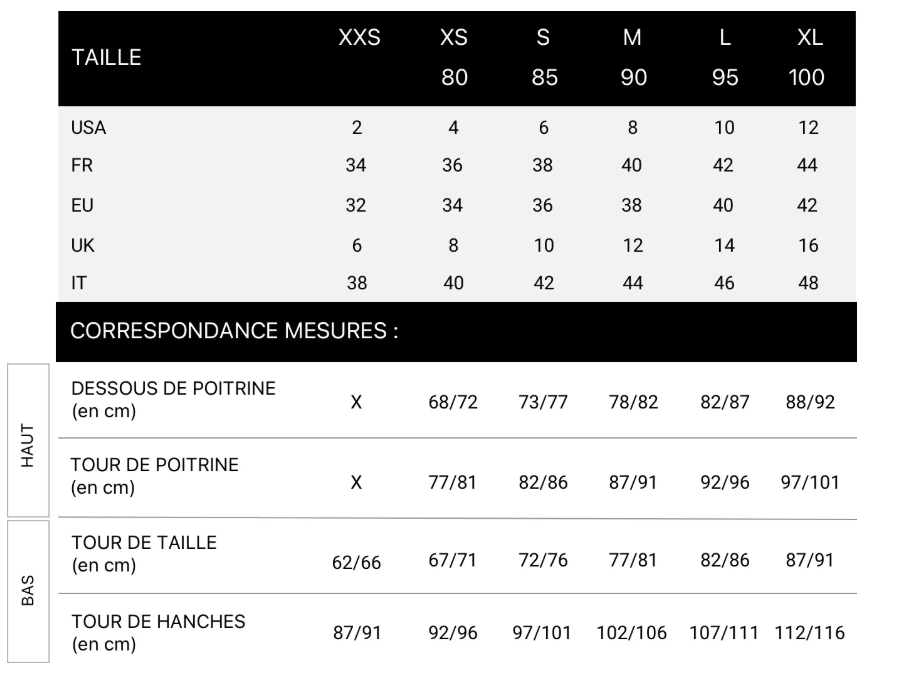Click the USA row label

click(89, 128)
